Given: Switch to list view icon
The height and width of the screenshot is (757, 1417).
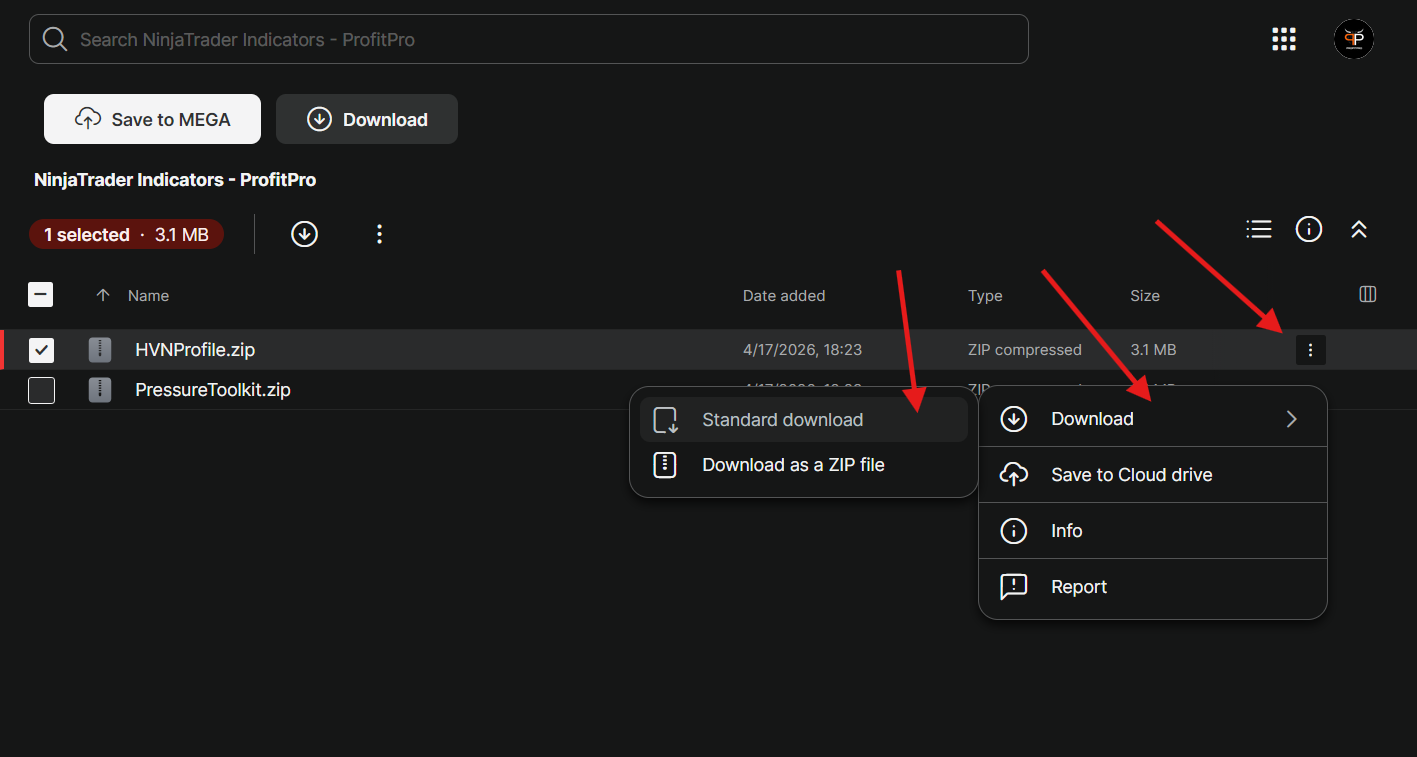Looking at the screenshot, I should pyautogui.click(x=1259, y=229).
